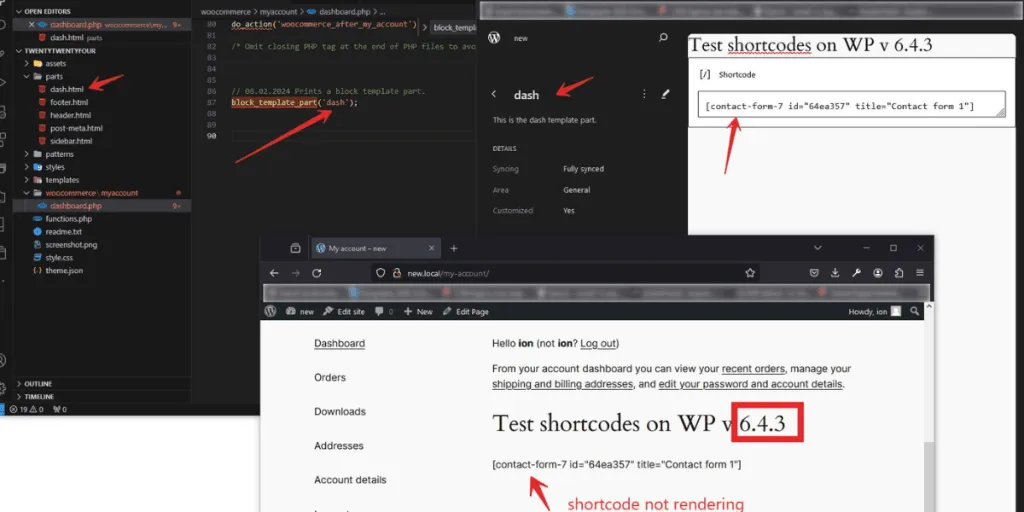This screenshot has width=1024, height=512.
Task: Click inside the contact-form-7 shortcode field
Action: pos(840,105)
